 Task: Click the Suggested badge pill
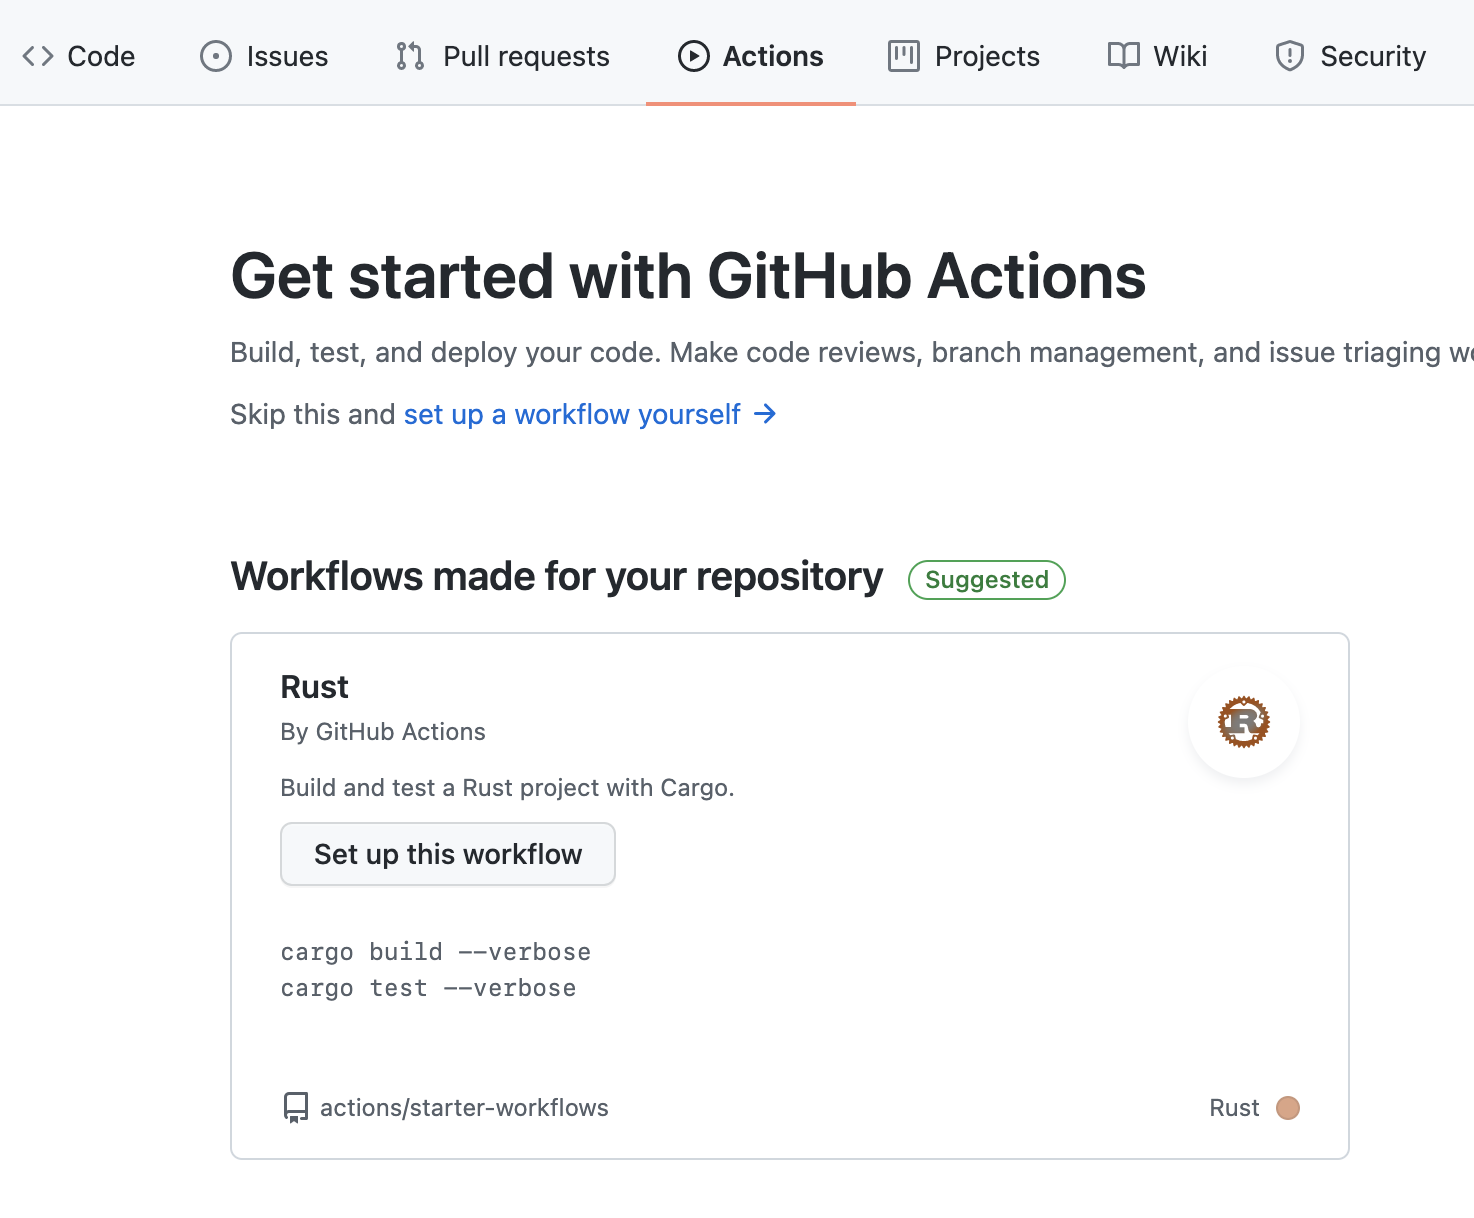(x=986, y=579)
